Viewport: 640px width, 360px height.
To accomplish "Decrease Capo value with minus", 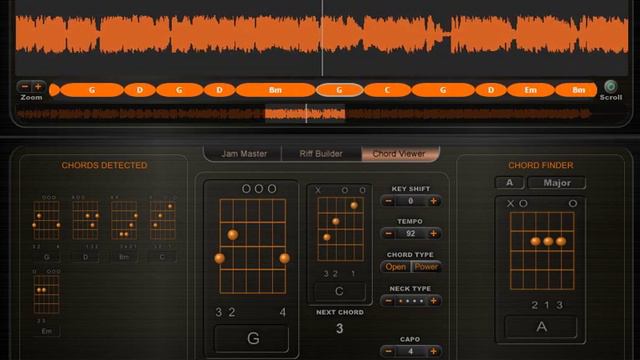I will click(x=389, y=351).
